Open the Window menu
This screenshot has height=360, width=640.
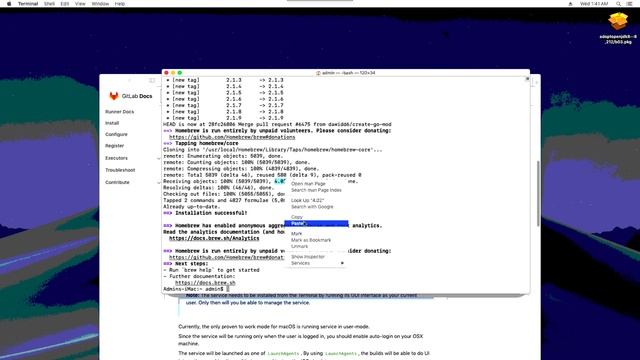click(x=100, y=4)
